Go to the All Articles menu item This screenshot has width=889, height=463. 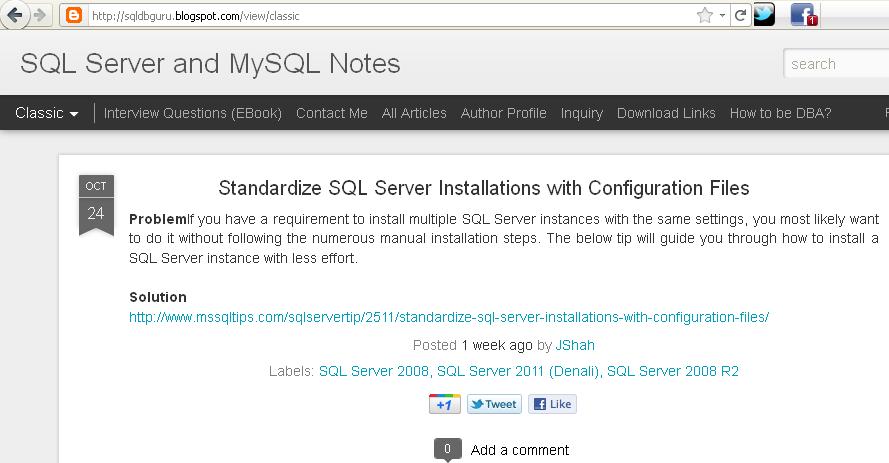pyautogui.click(x=414, y=113)
